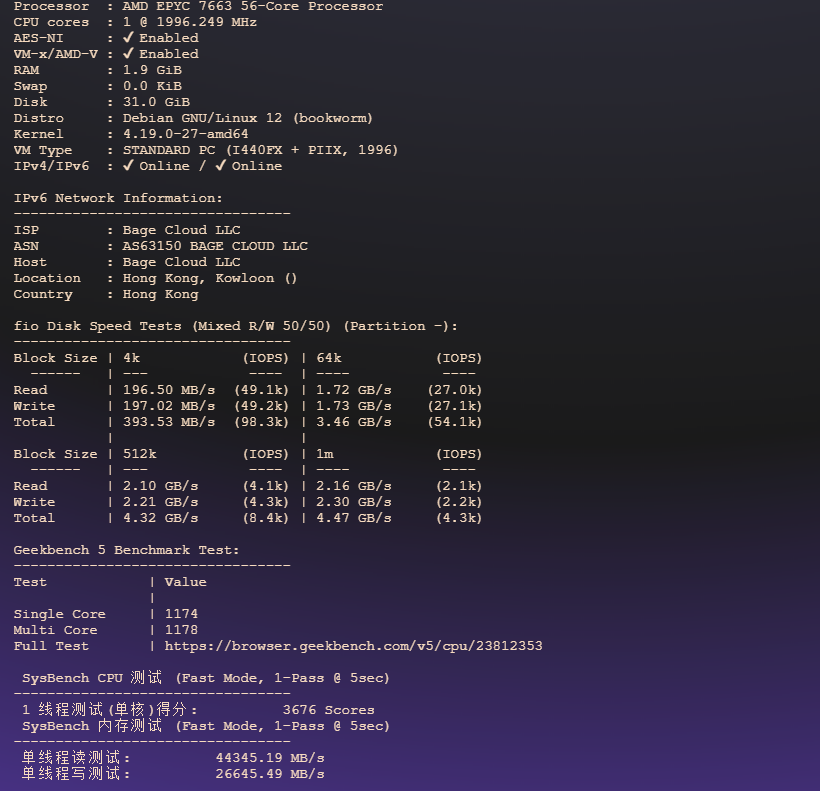The height and width of the screenshot is (791, 820).
Task: Click the 1m total speed 4.47 GB/s
Action: point(354,518)
